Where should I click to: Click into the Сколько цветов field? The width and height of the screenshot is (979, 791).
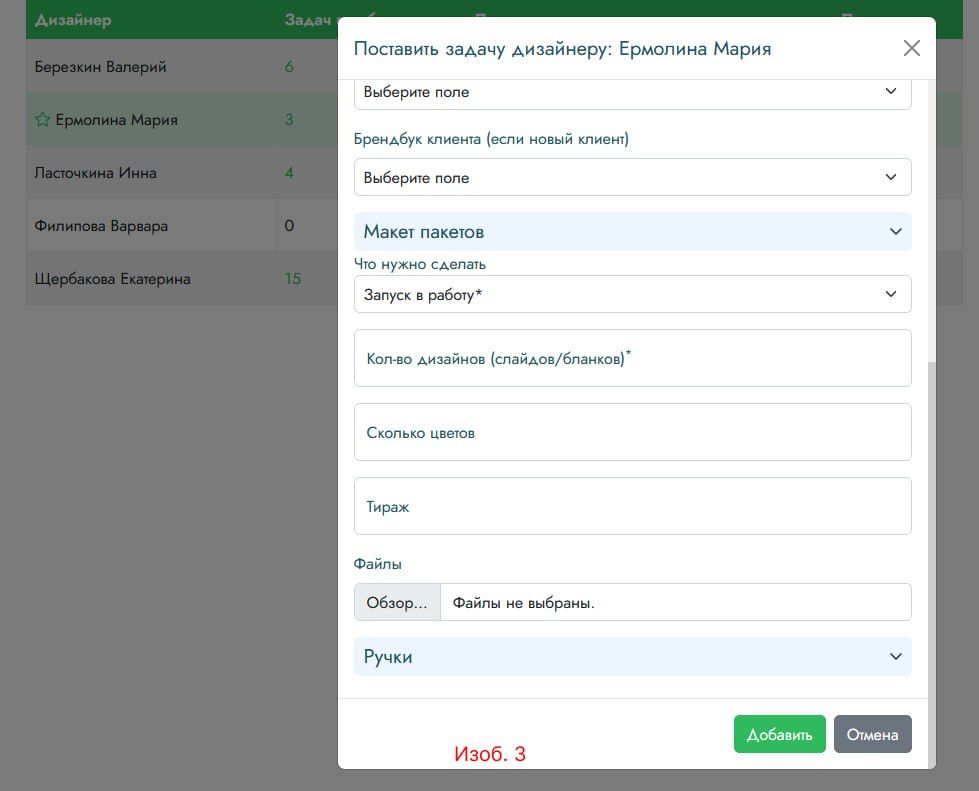(x=632, y=432)
